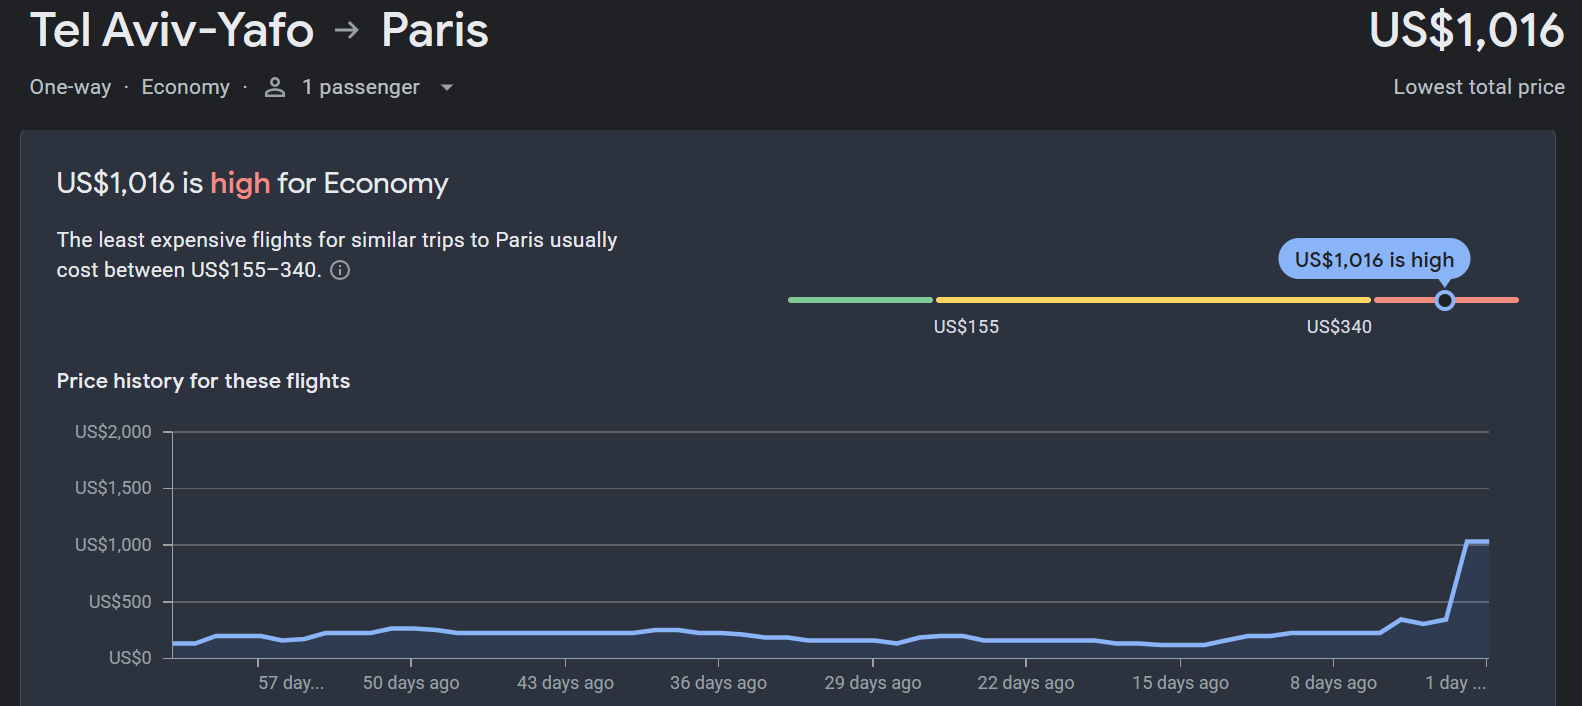The image size is (1582, 706).
Task: Click the price indicator dot on the range bar
Action: point(1444,300)
